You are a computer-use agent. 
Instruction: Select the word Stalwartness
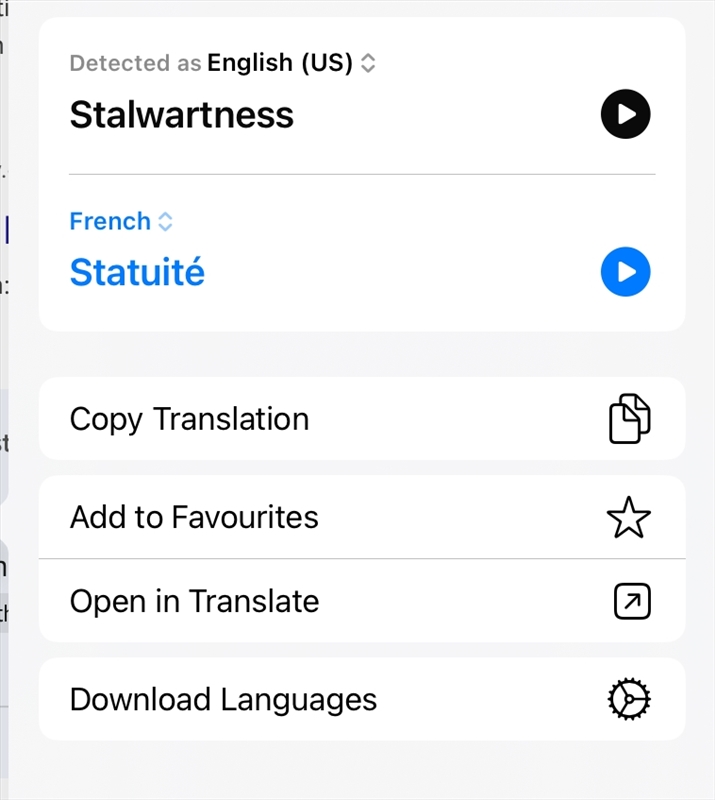pyautogui.click(x=181, y=114)
